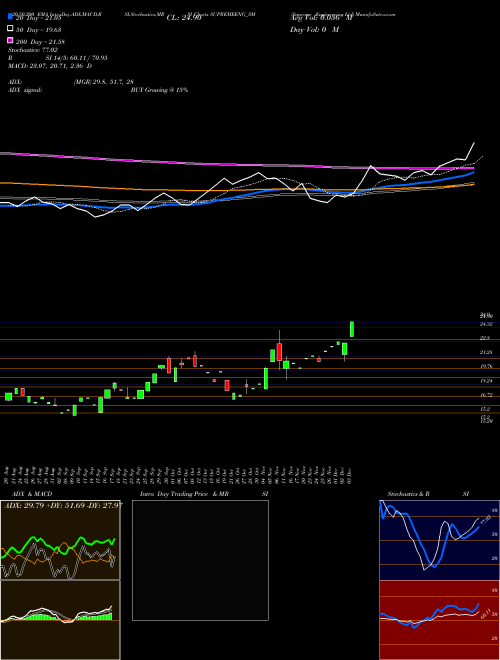
Task: Click the 'BUY Growing @ 15%' signal text
Action: [160, 90]
